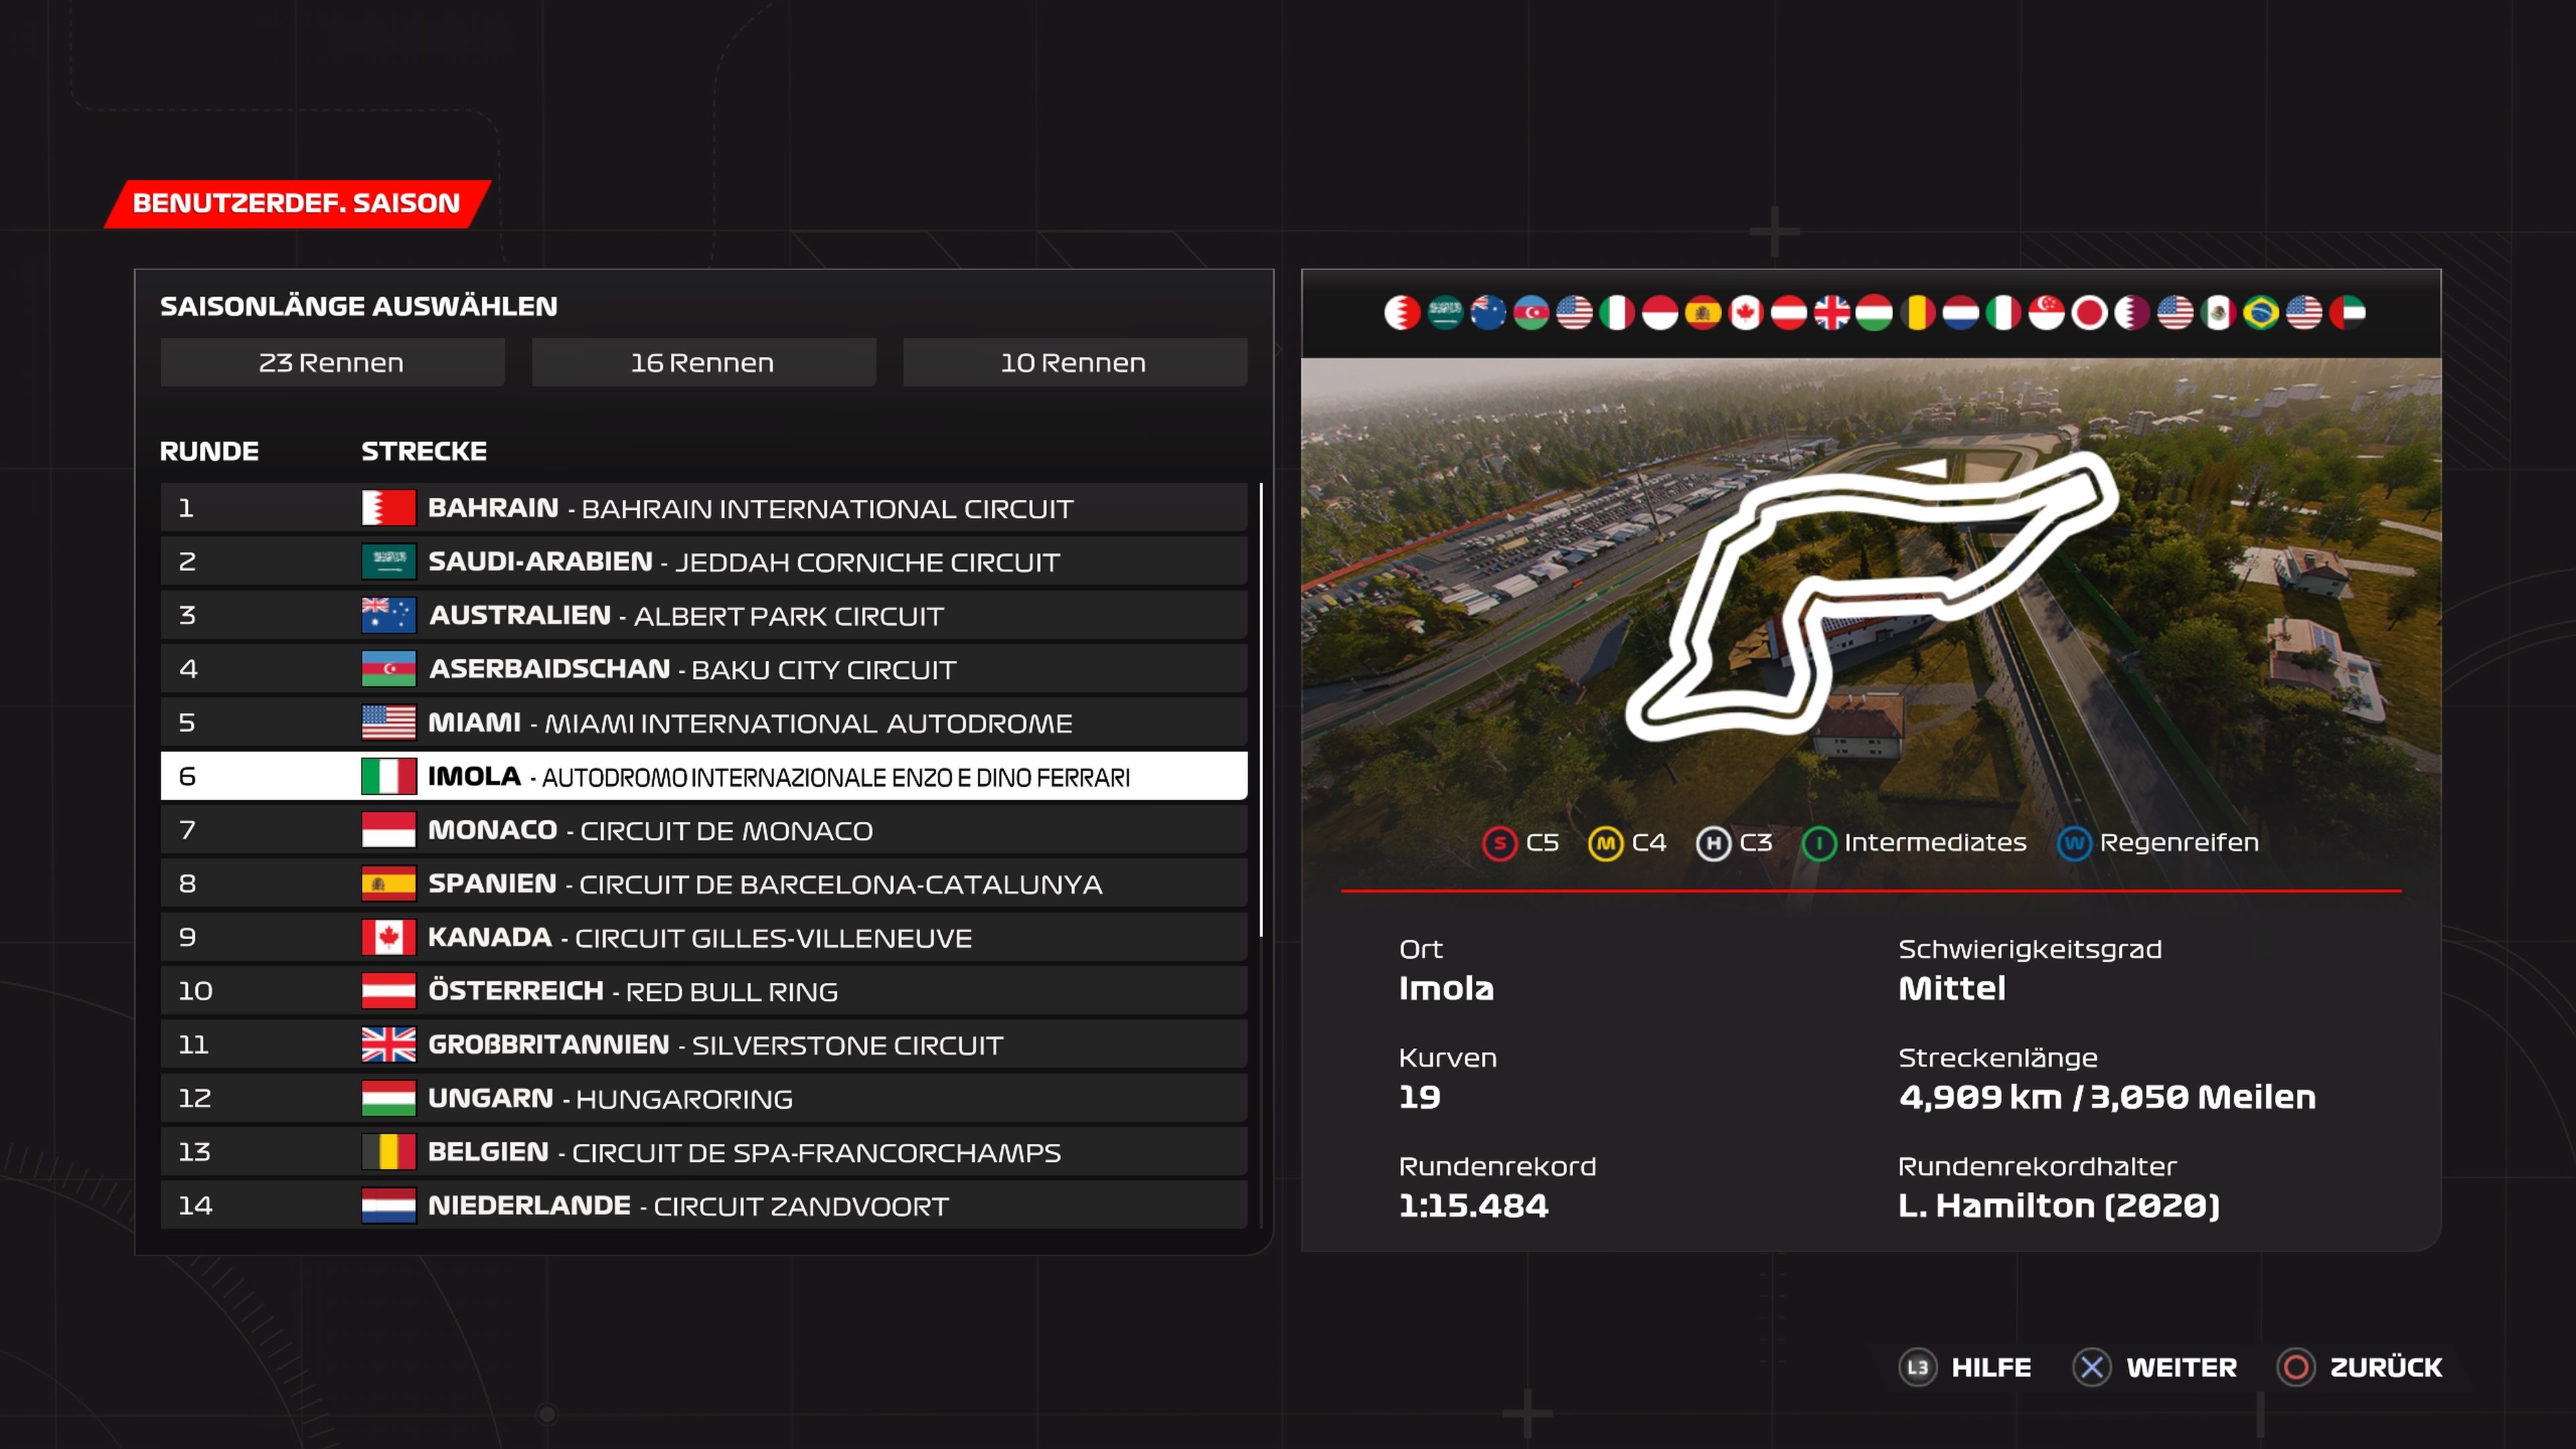Click the medium tyre C4 icon

1605,843
